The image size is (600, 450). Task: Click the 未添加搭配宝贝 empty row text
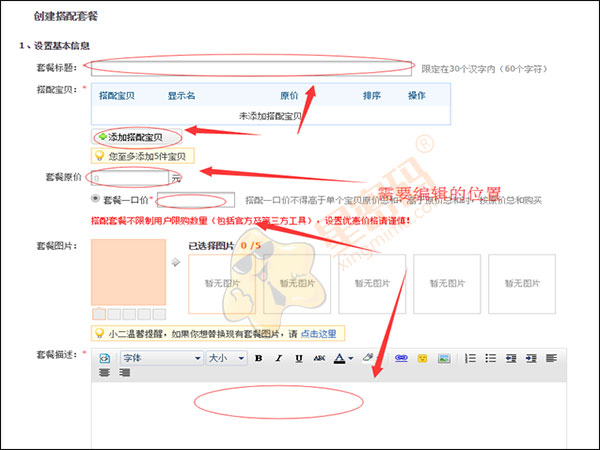tap(270, 116)
